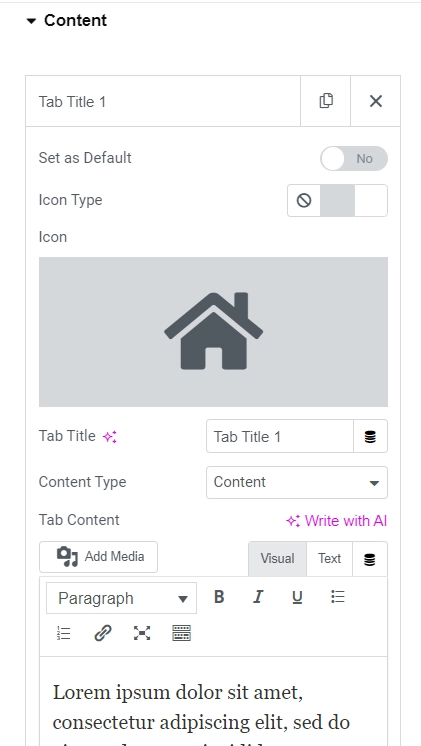Duplicate the Tab Title 1 item
Image resolution: width=421 pixels, height=746 pixels.
tap(326, 101)
